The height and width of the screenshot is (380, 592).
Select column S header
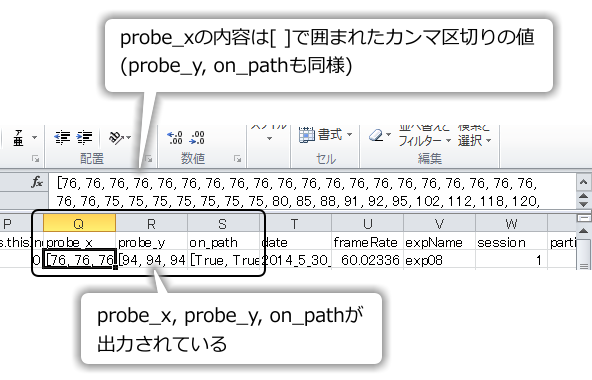(x=223, y=224)
